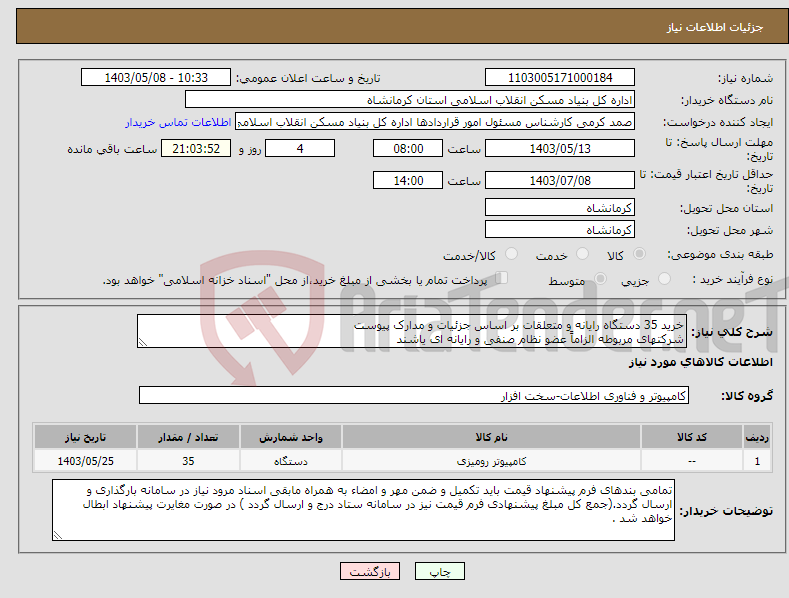Click the شهر محل تحویل label
Image resolution: width=789 pixels, height=598 pixels.
730,230
